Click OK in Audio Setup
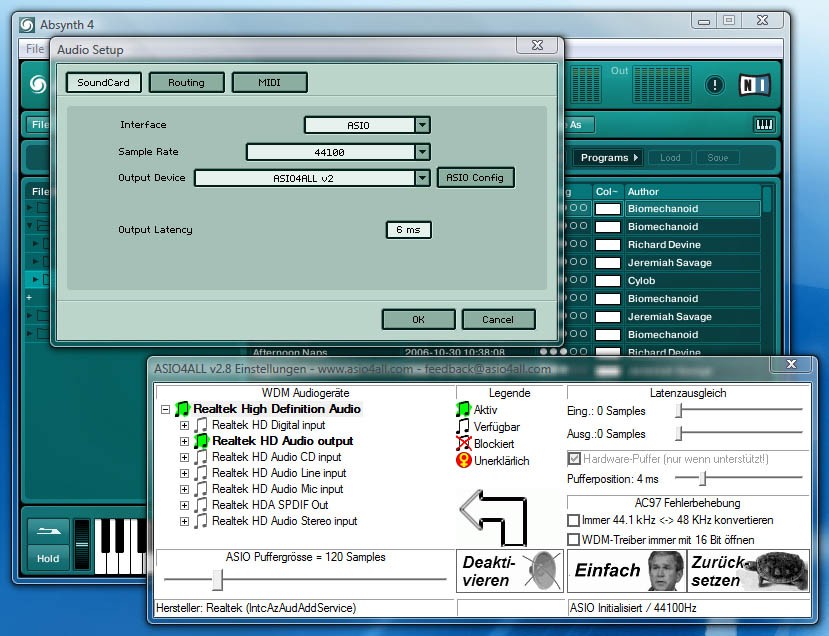 pos(418,319)
